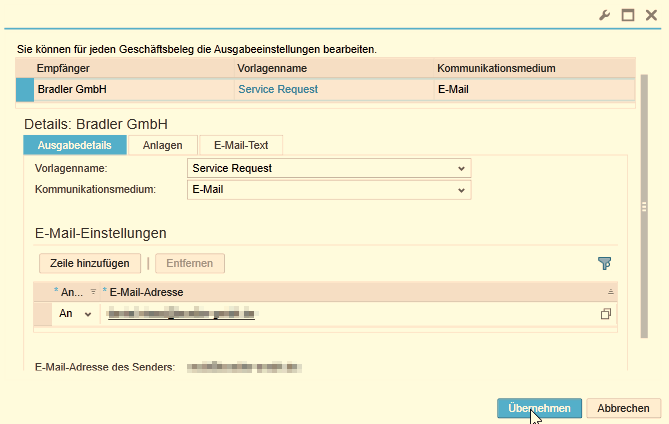Select the Ausgabedetails tab
This screenshot has width=669, height=424.
coord(74,145)
